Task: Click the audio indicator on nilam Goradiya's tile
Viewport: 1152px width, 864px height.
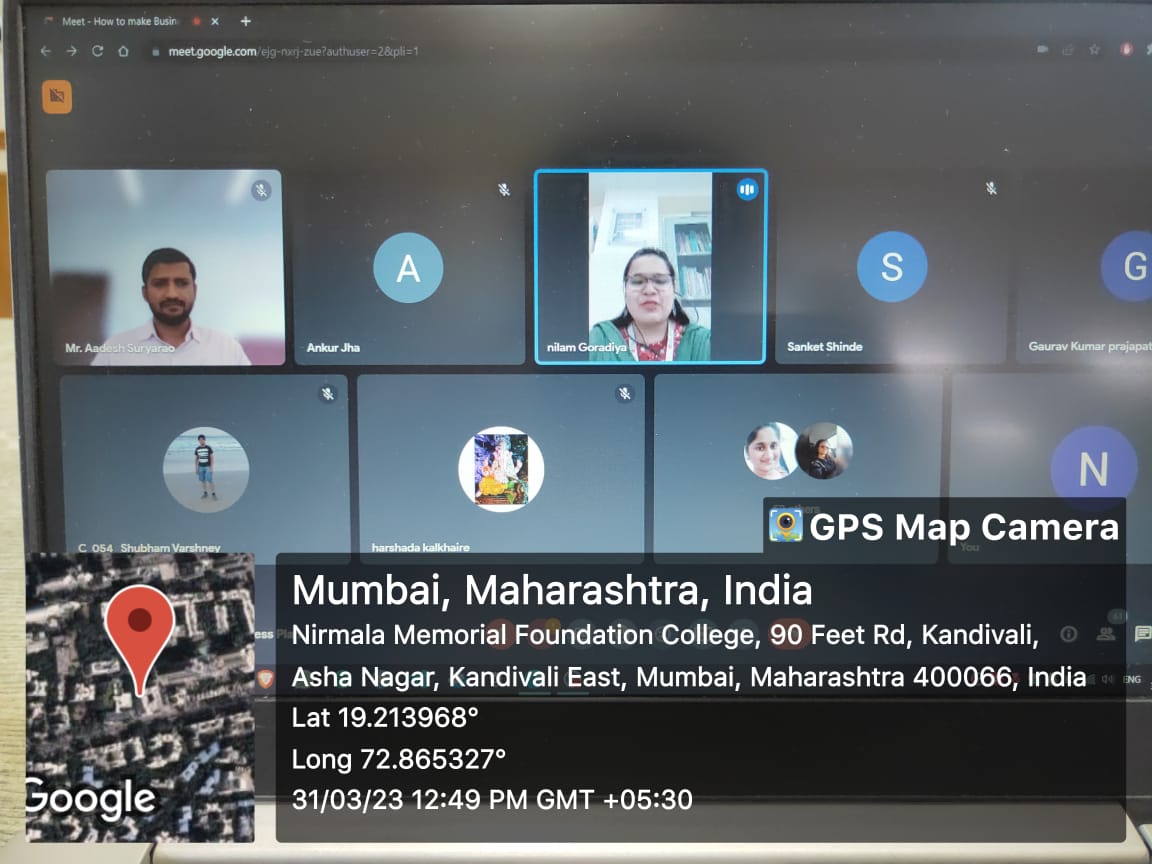Action: [x=746, y=189]
